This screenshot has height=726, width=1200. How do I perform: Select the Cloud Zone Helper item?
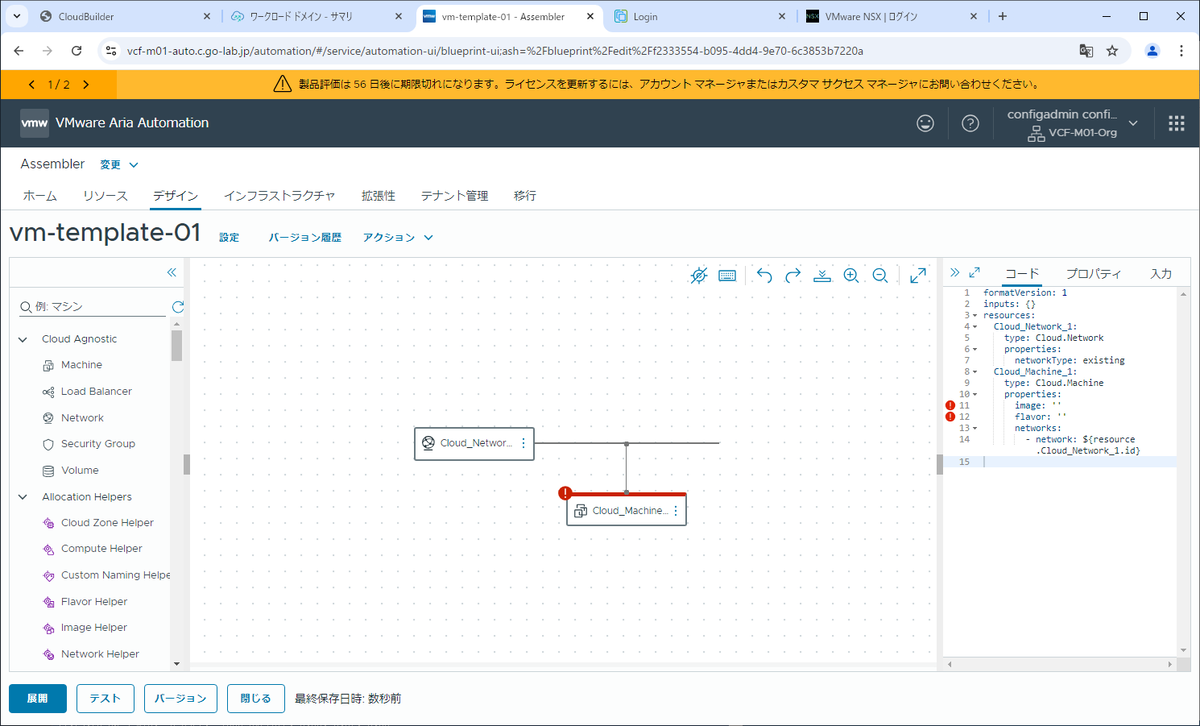[x=107, y=523]
